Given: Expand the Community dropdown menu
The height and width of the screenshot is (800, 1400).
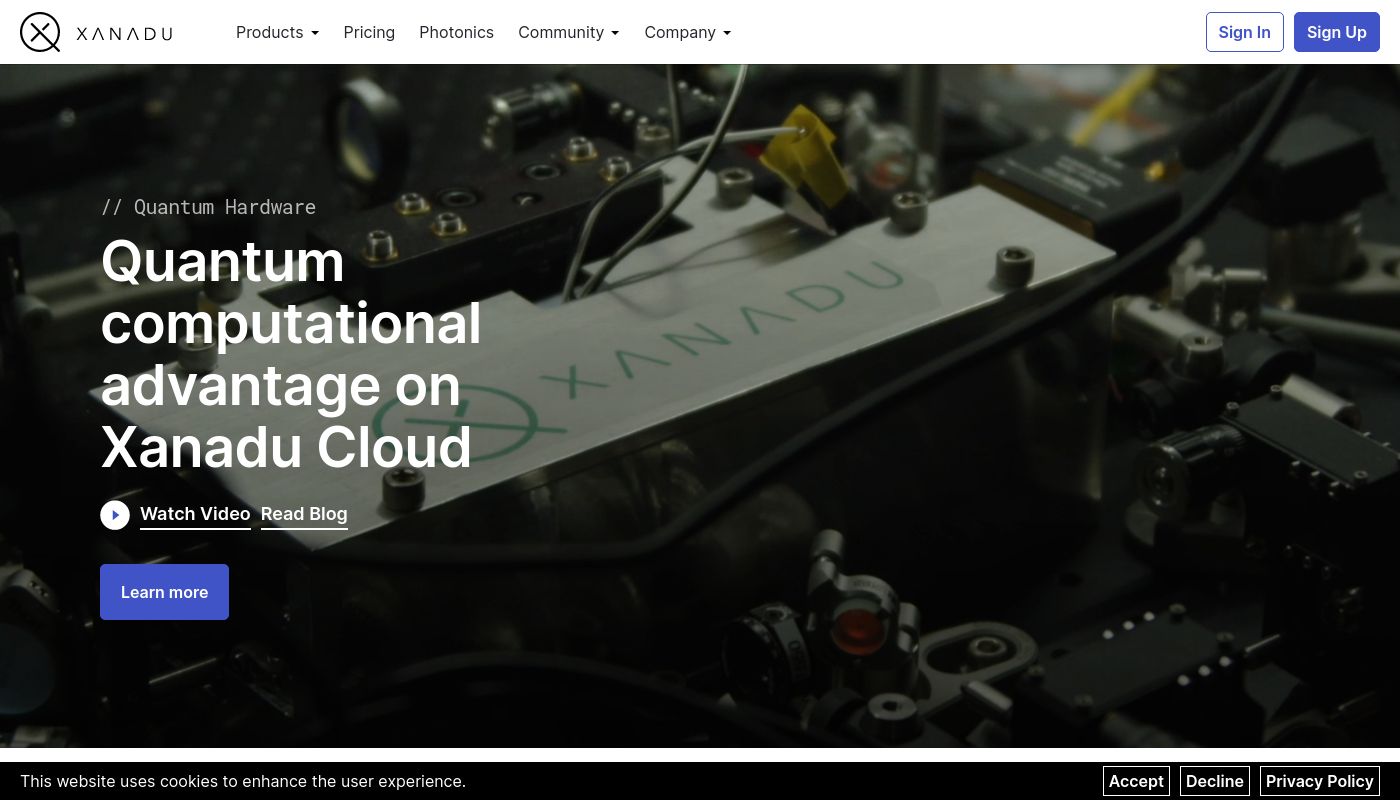Looking at the screenshot, I should pos(569,32).
